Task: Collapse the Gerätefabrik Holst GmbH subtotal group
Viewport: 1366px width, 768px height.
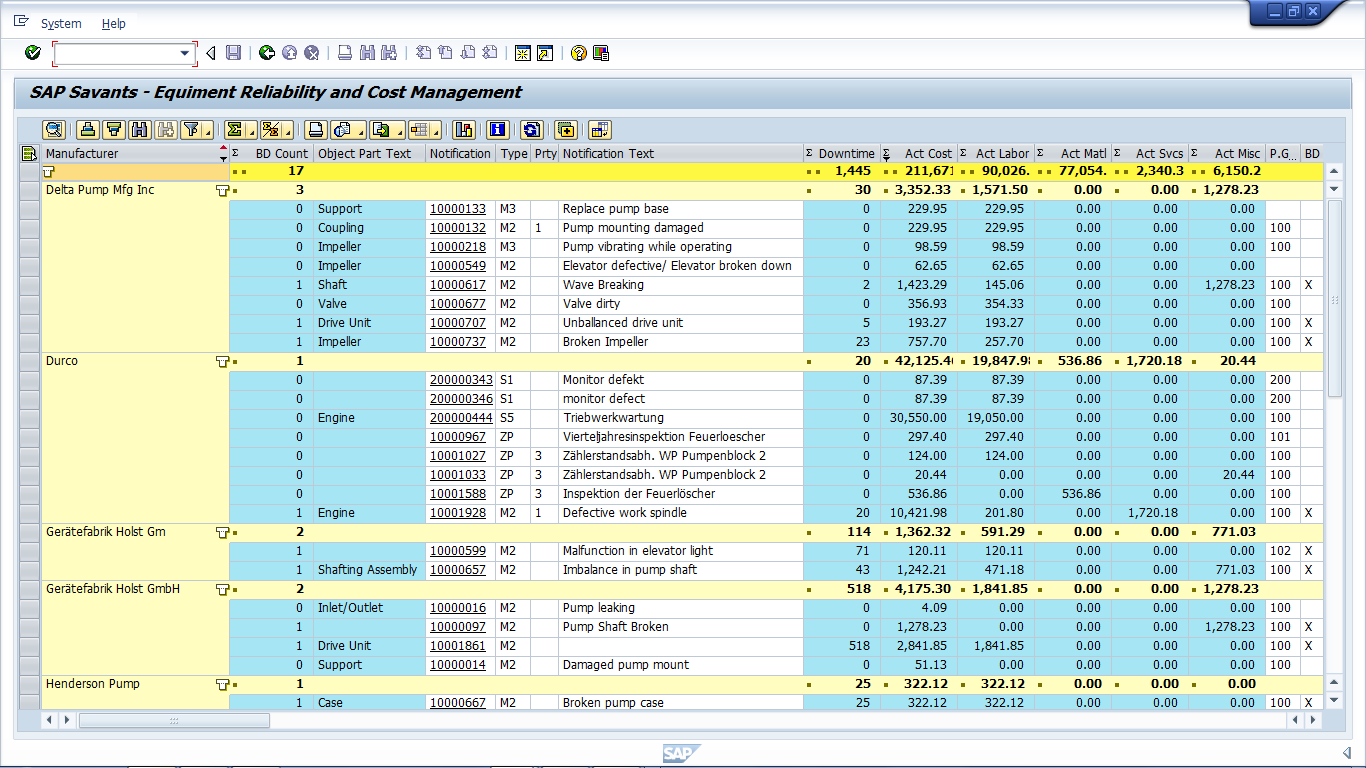Action: click(222, 589)
